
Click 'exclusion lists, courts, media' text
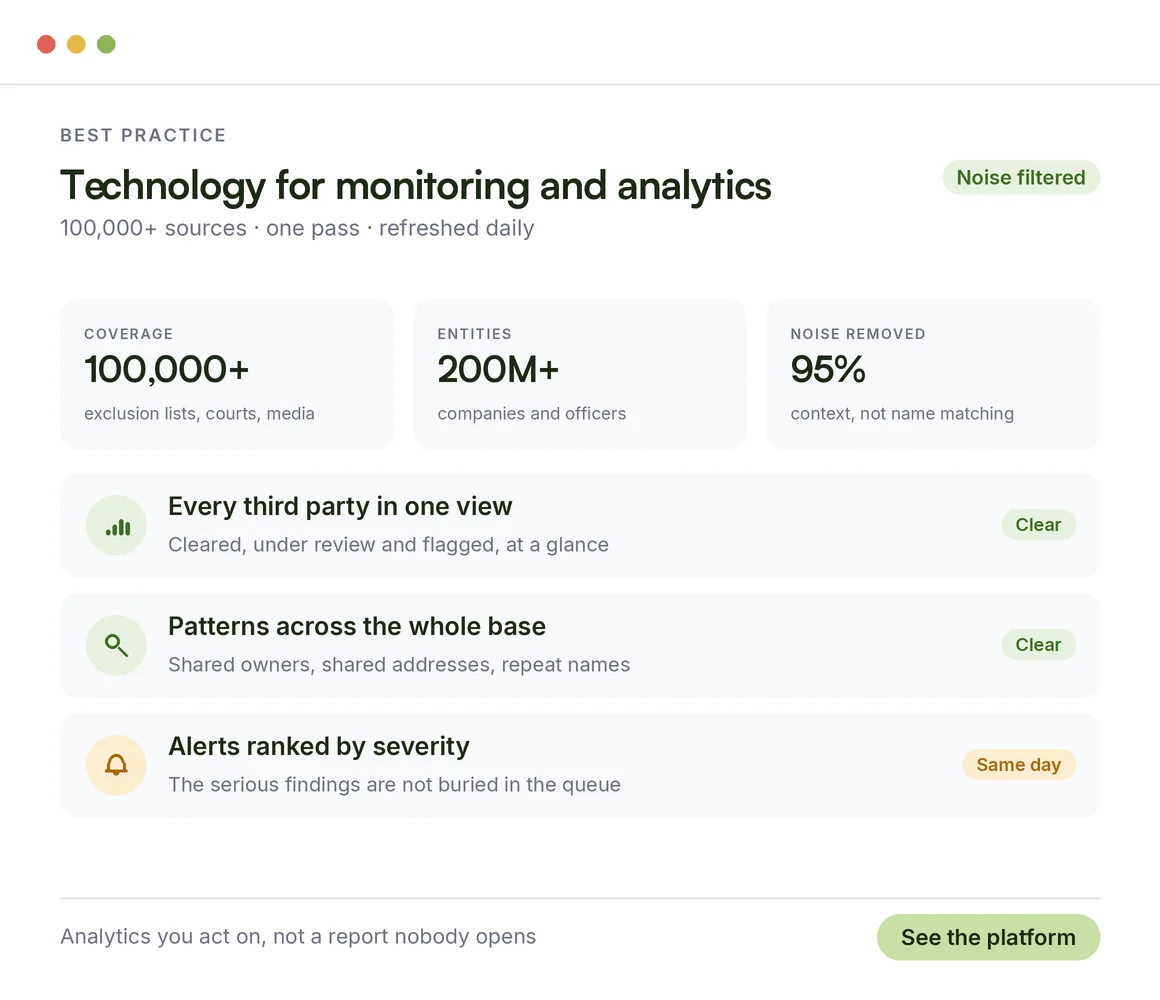[199, 413]
